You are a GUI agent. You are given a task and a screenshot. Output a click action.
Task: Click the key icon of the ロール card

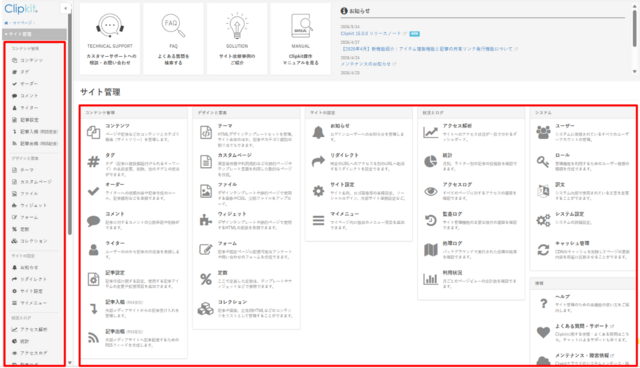543,162
